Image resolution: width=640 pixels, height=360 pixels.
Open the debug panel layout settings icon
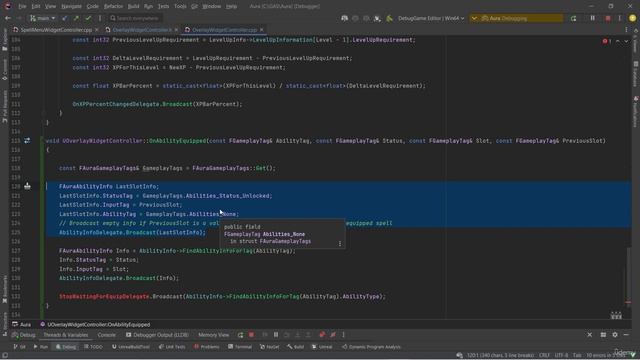tap(603, 335)
